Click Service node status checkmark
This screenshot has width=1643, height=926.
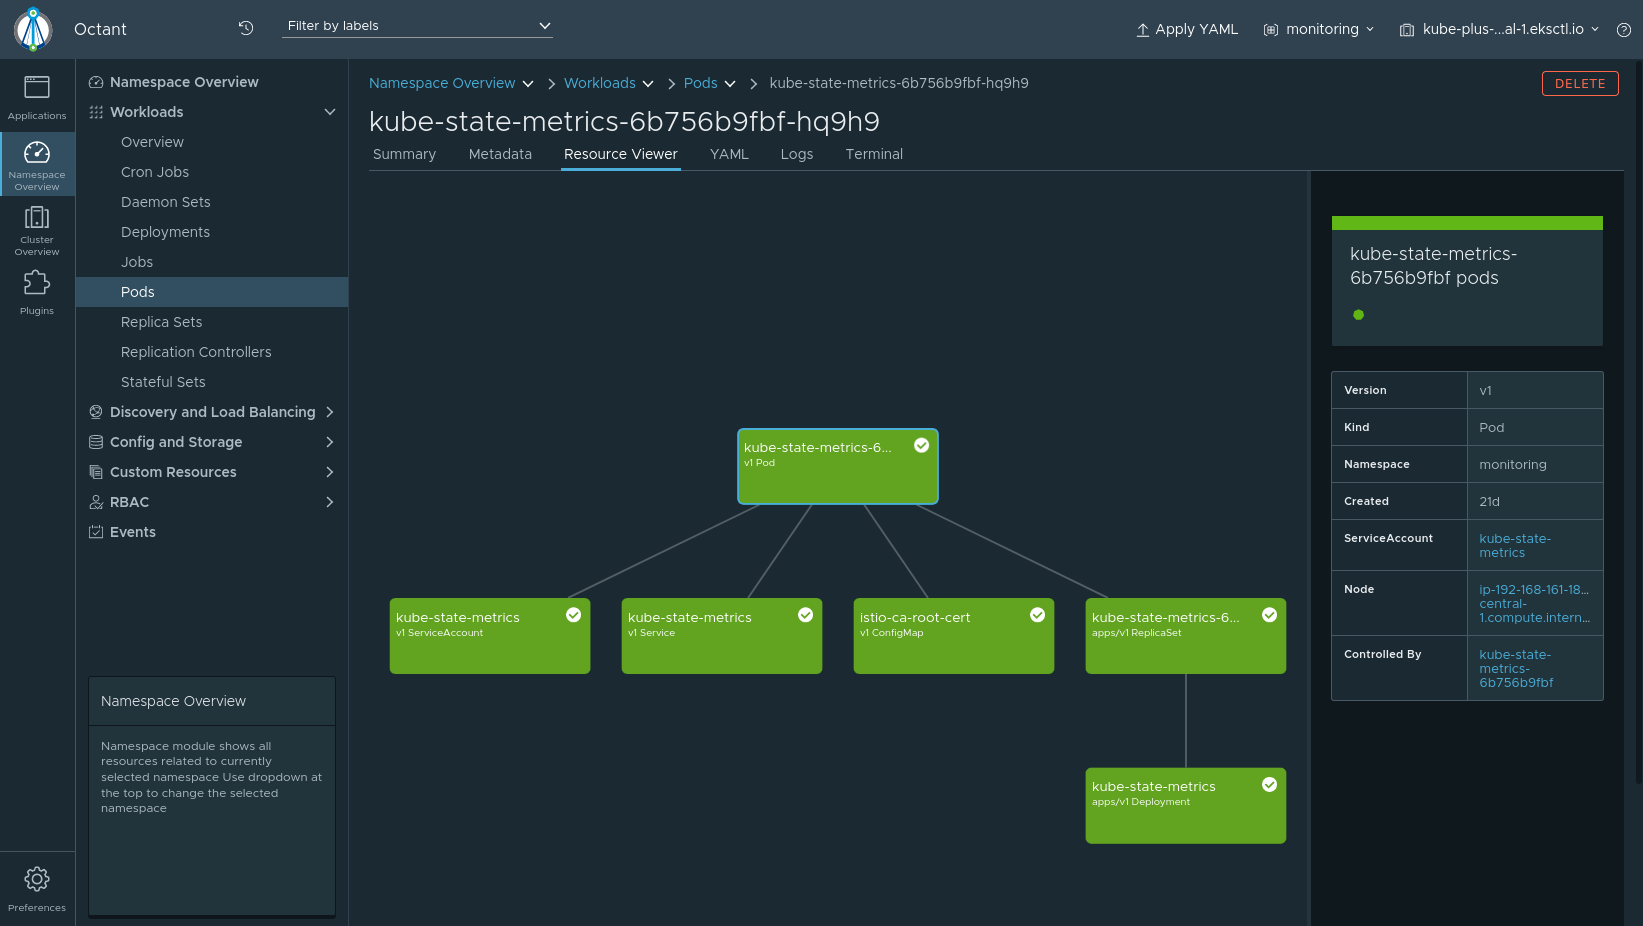806,615
